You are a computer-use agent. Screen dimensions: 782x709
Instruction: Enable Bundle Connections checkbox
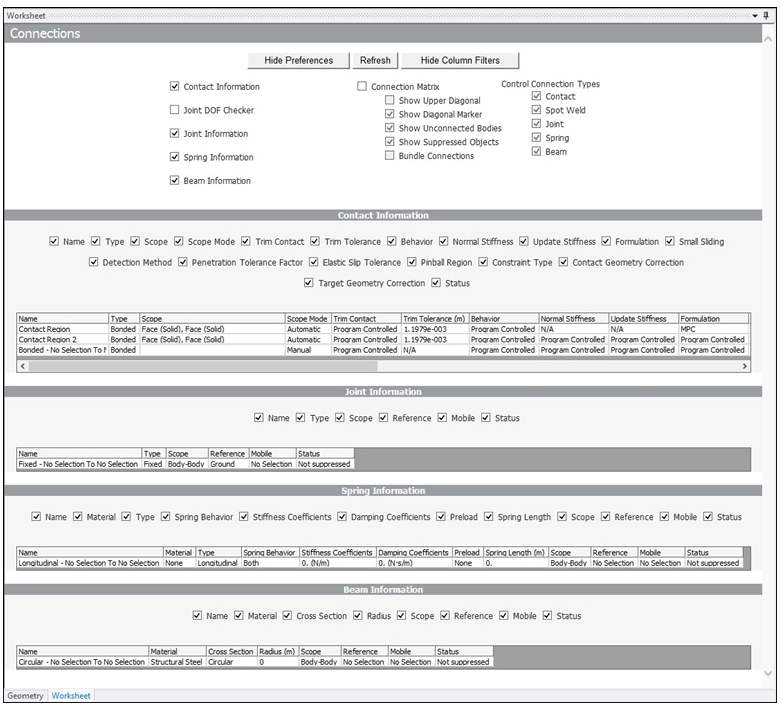390,156
